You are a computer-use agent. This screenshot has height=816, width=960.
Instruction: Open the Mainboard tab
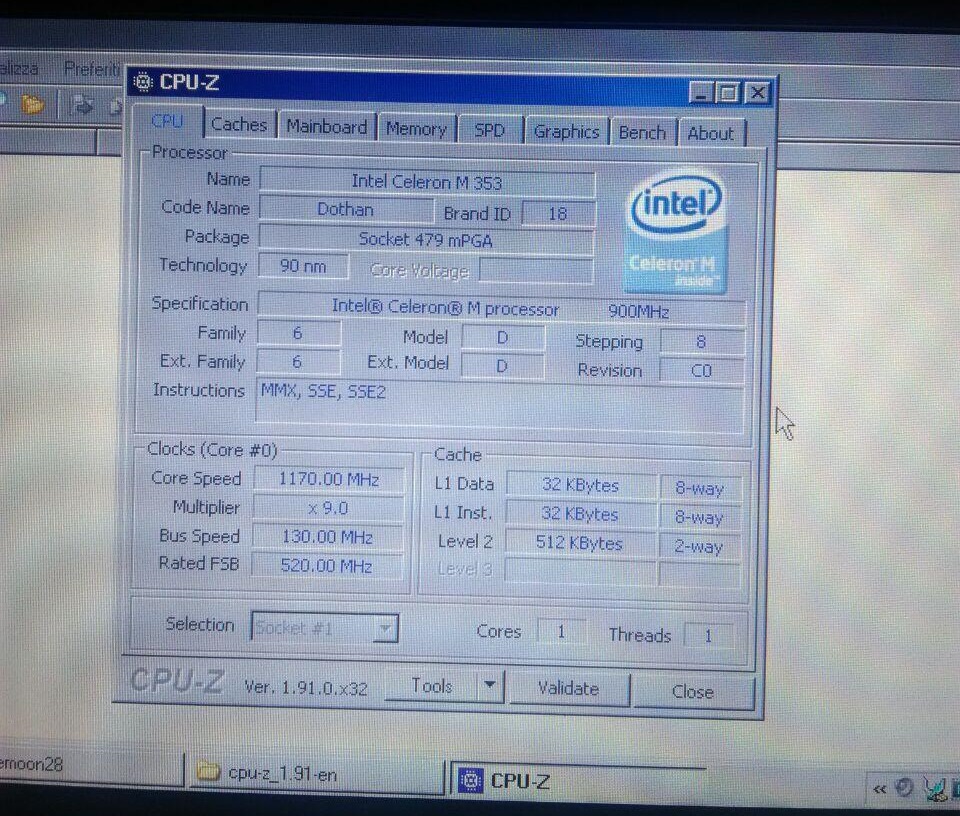point(326,127)
